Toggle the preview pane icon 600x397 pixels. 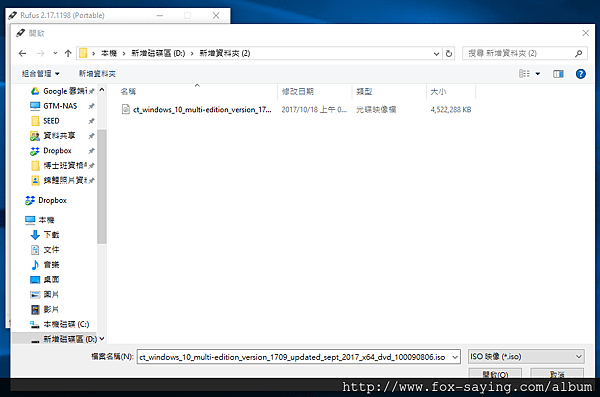pyautogui.click(x=558, y=74)
